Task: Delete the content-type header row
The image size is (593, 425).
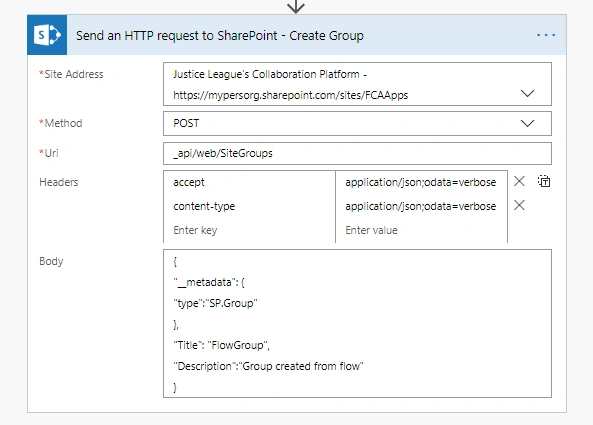Action: click(519, 205)
